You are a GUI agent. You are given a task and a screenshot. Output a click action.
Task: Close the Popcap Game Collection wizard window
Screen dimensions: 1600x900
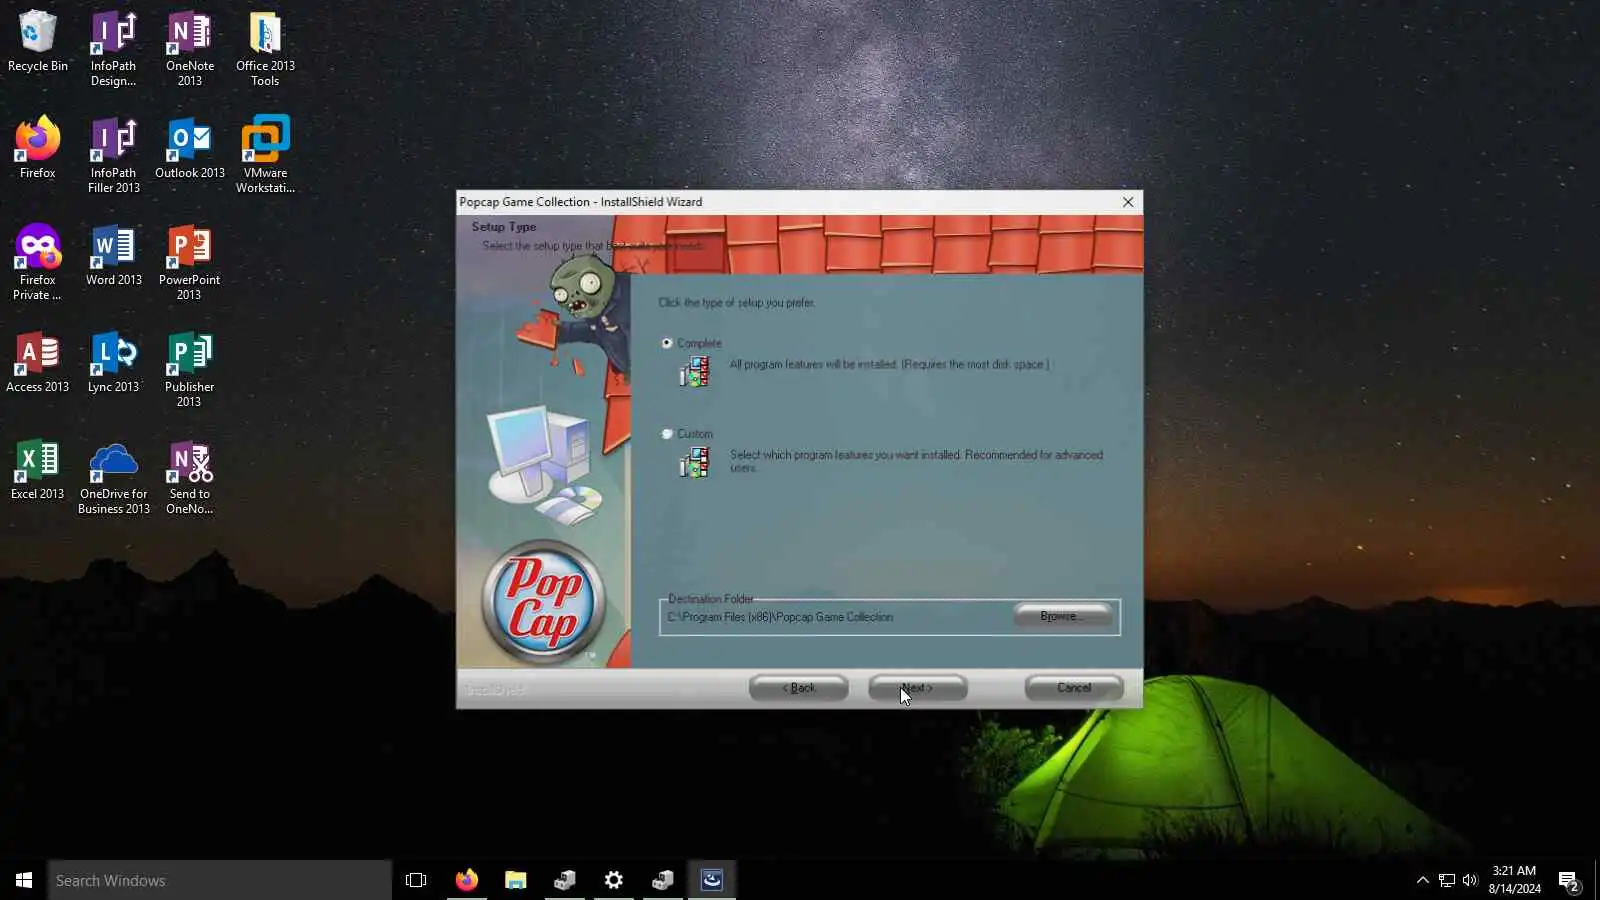(x=1128, y=202)
